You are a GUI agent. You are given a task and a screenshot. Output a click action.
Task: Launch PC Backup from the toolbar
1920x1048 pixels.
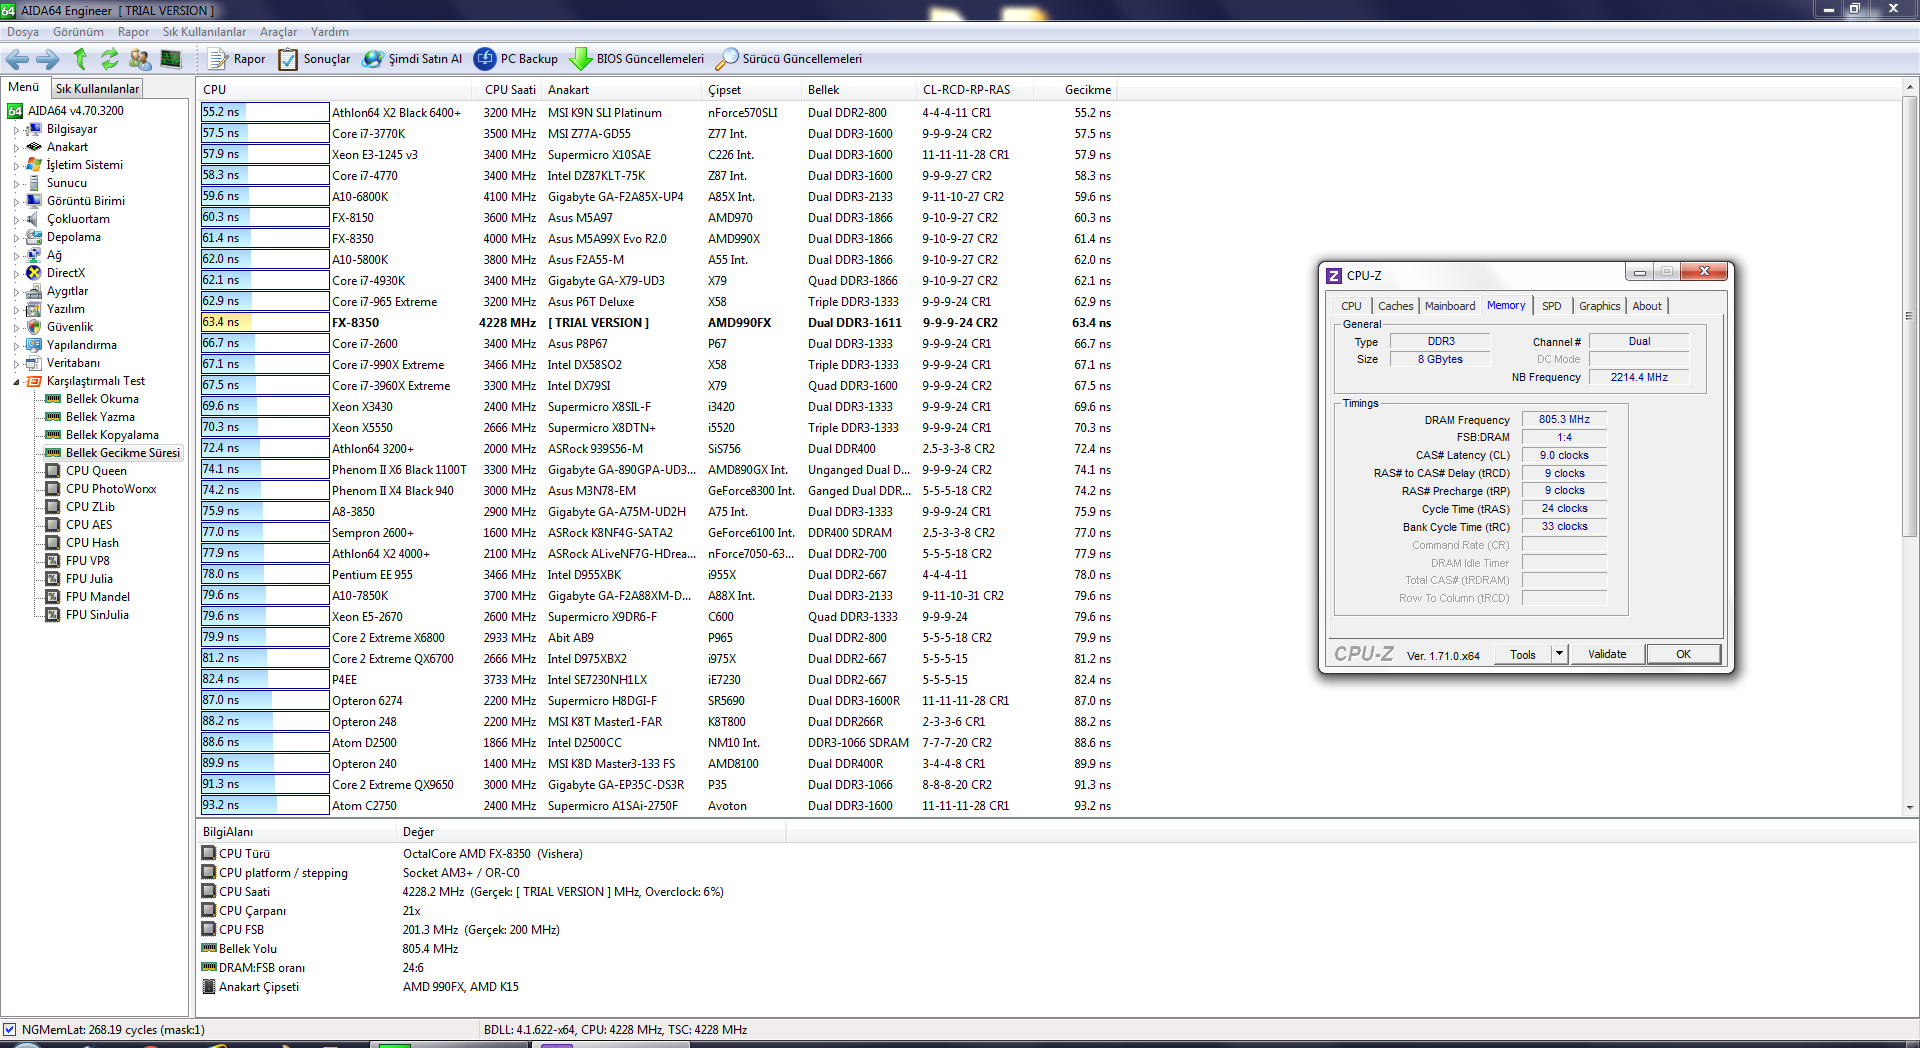516,59
